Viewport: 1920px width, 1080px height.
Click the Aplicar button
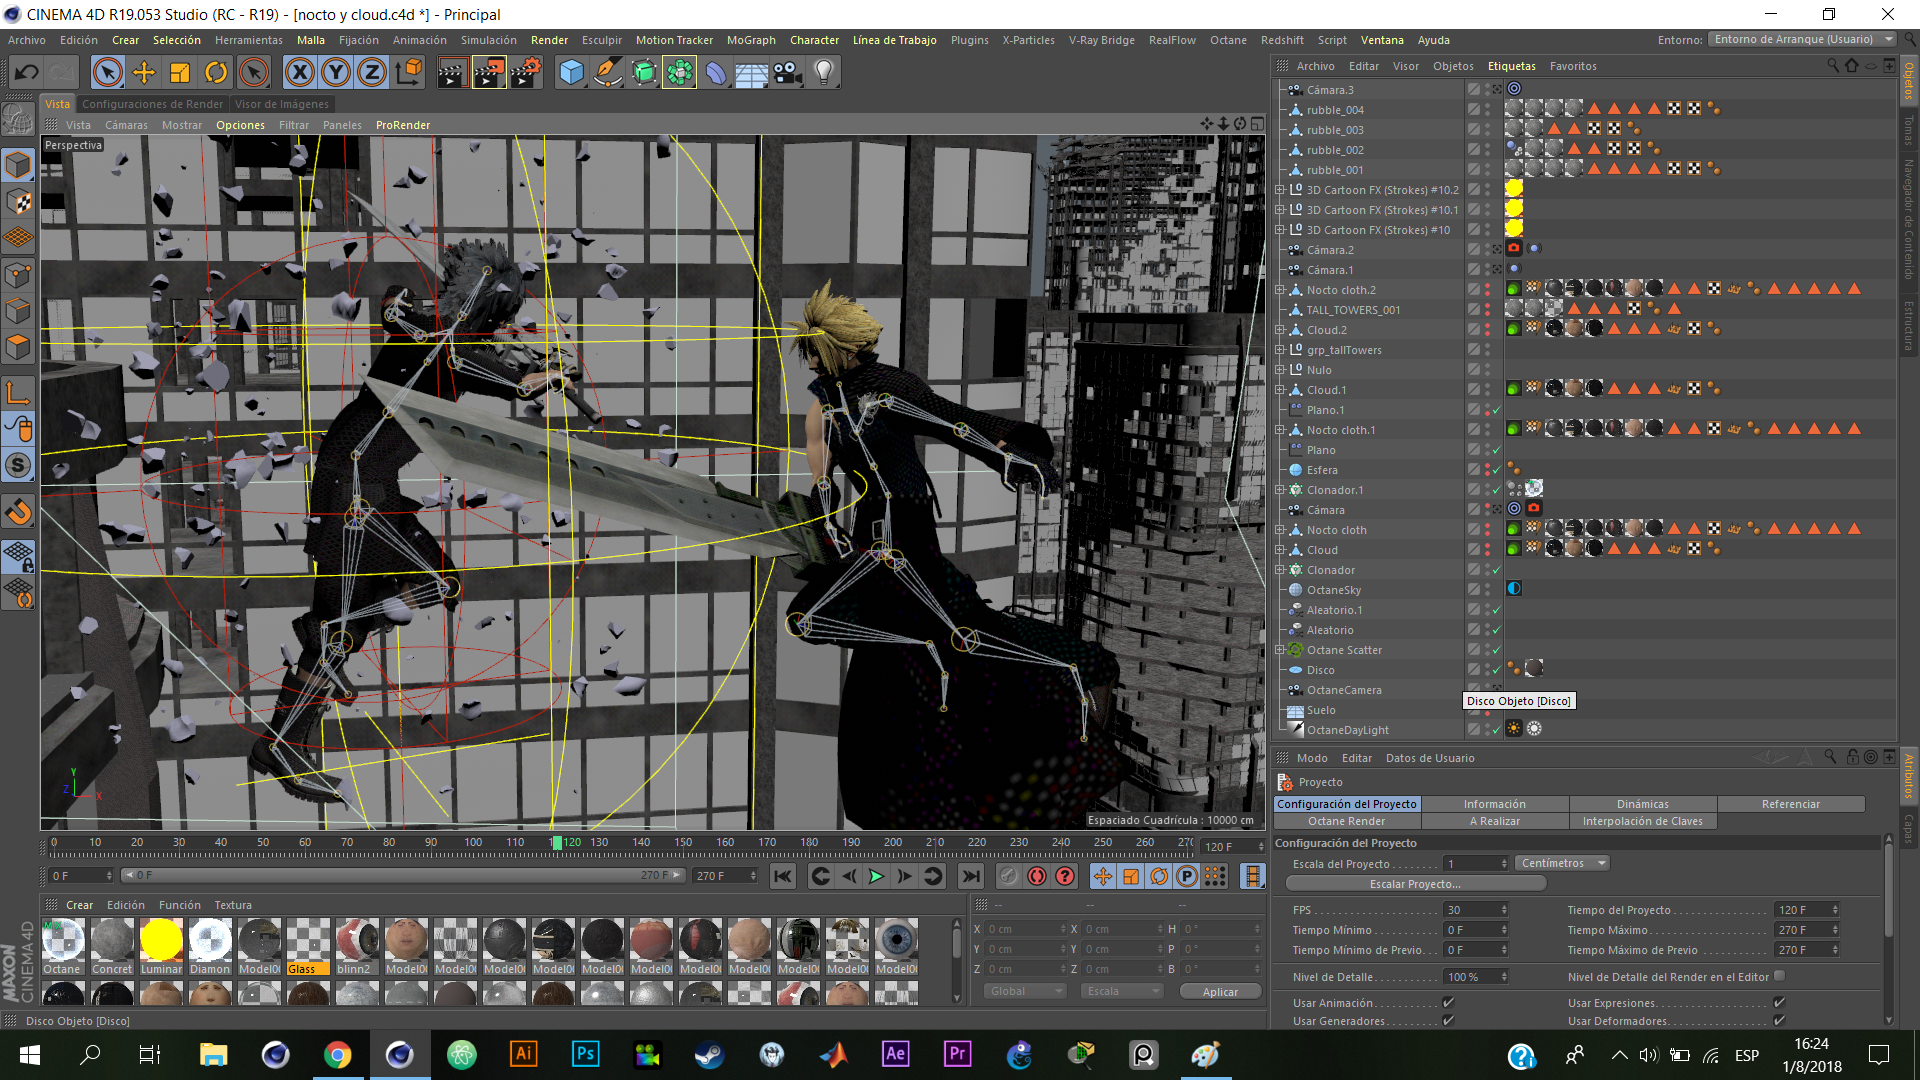(1219, 991)
